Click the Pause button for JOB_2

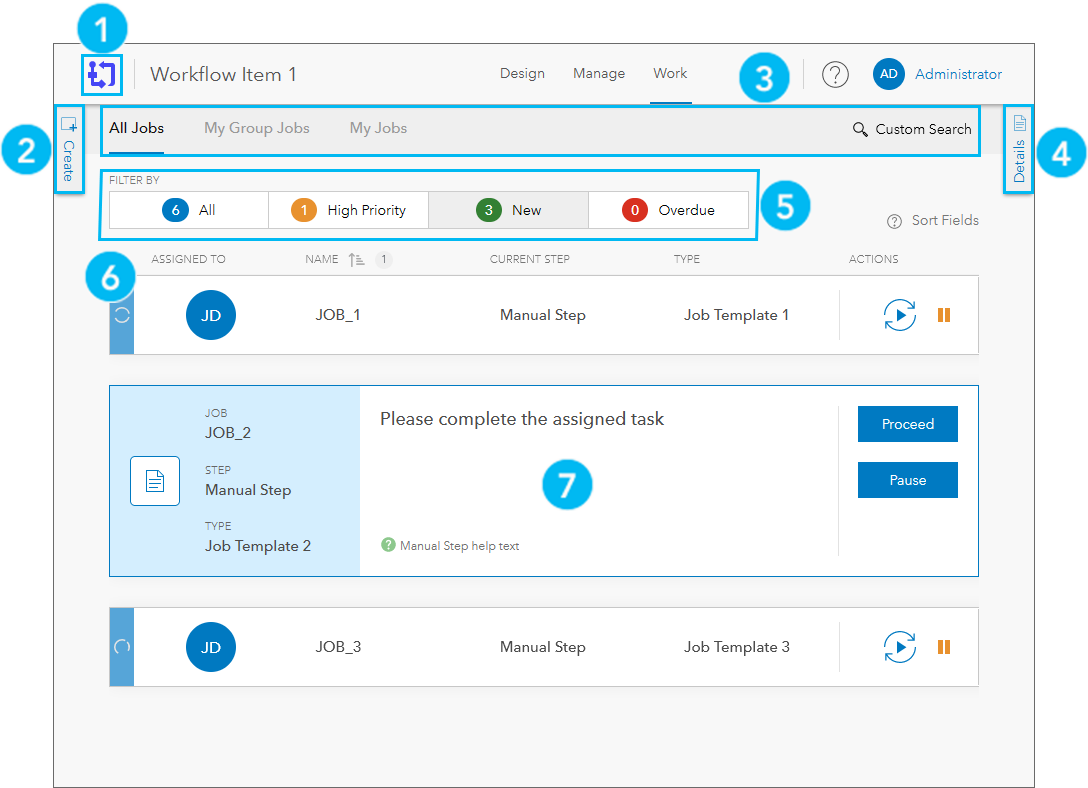907,479
